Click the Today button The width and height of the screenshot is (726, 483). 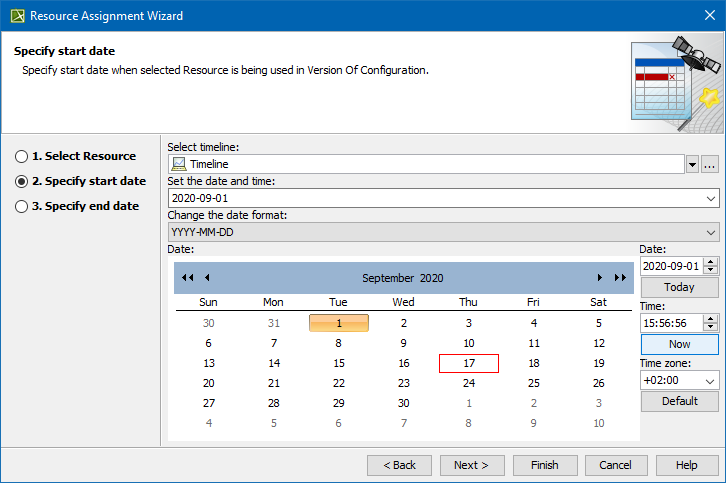679,287
